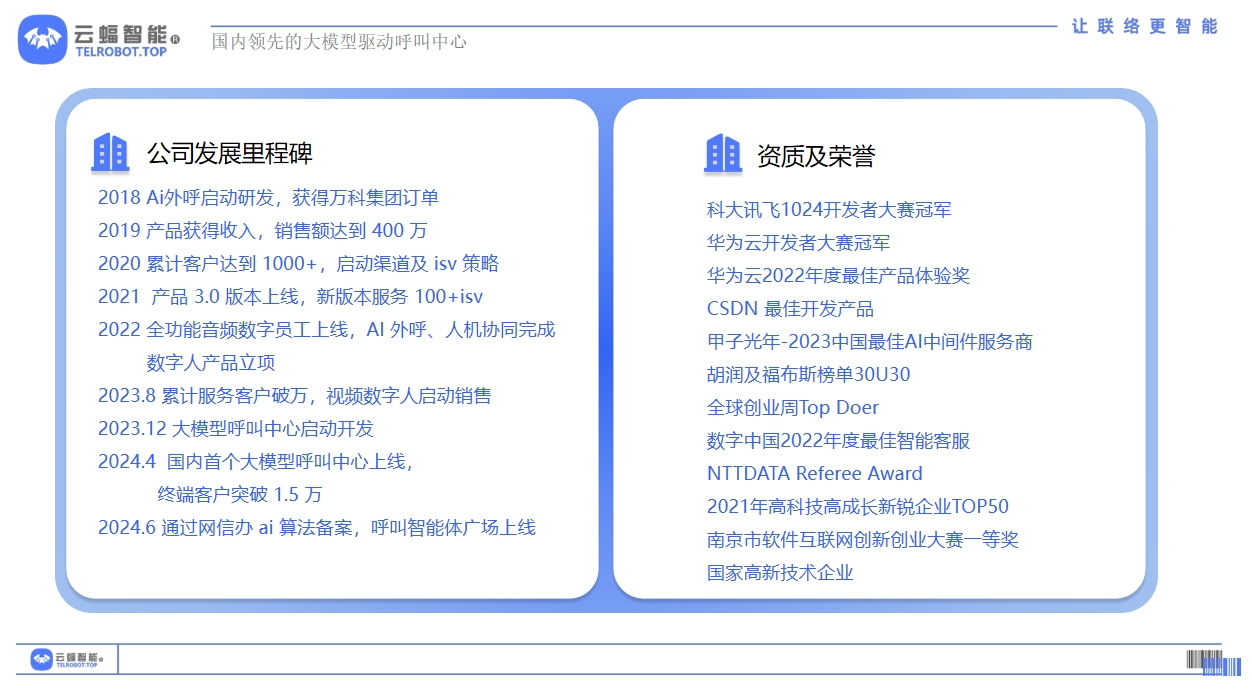This screenshot has height=690, width=1252.
Task: Click 全球创业周Top Doer
Action: click(x=793, y=407)
